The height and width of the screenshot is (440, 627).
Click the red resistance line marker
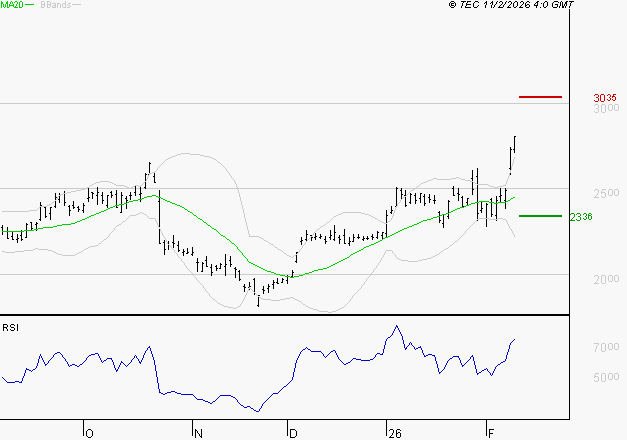540,97
